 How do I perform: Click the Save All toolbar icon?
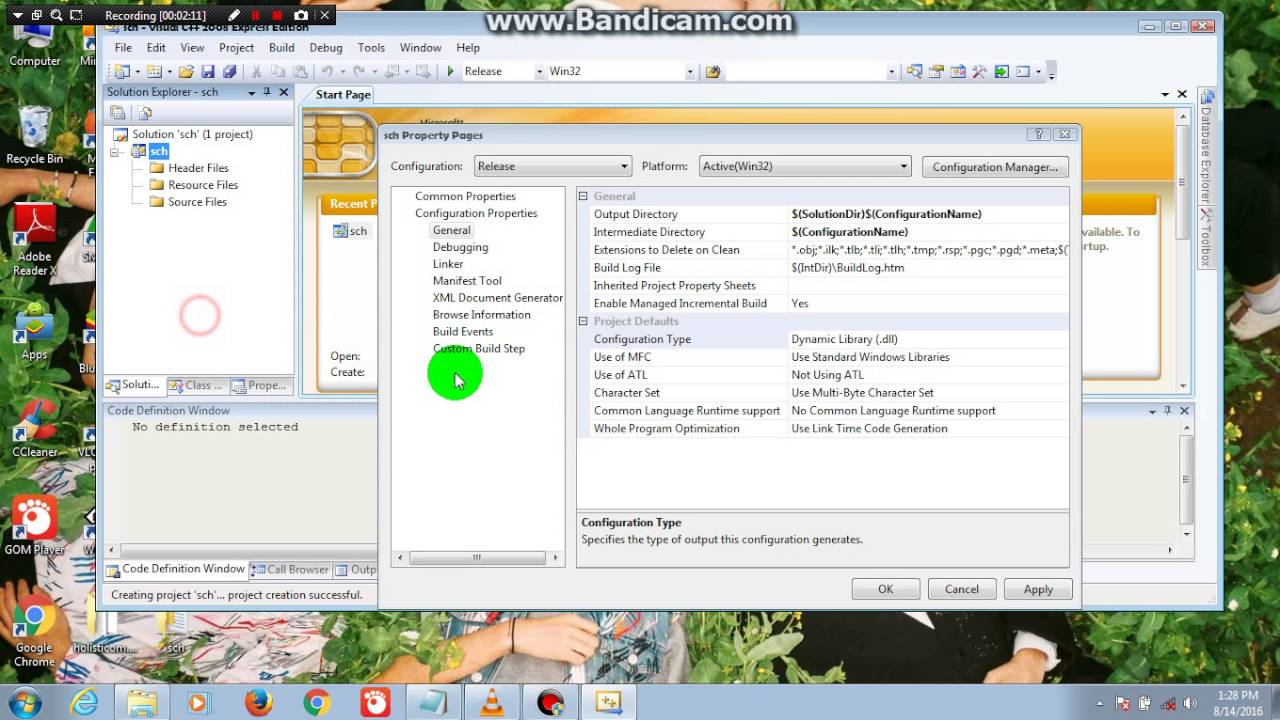click(x=229, y=71)
